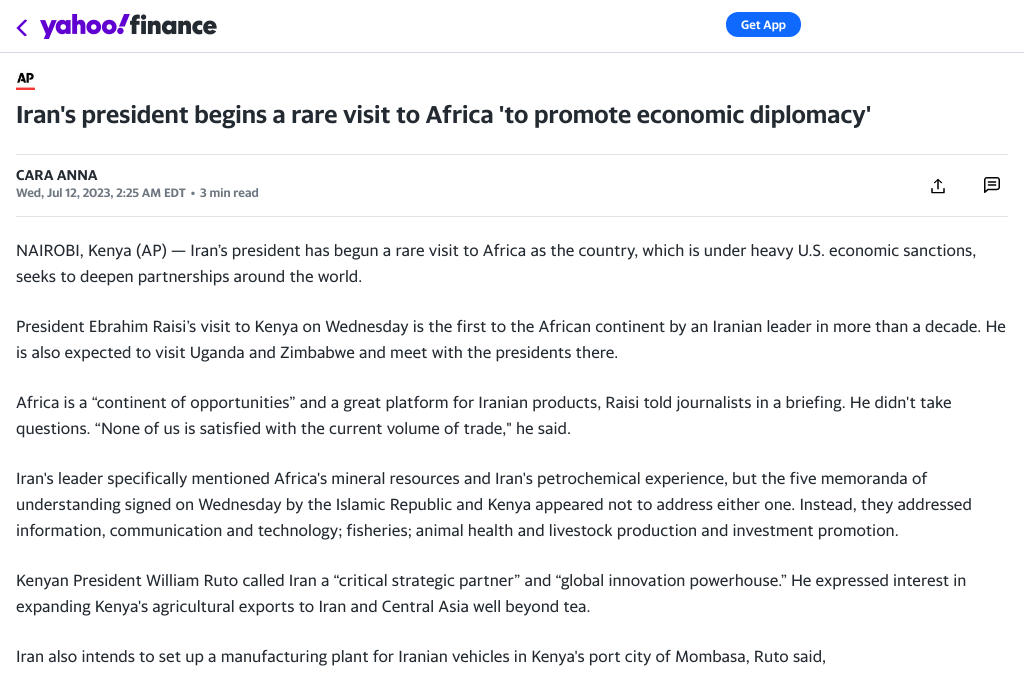1024x678 pixels.
Task: Click the paragraph about Mombasa manufacturing plant
Action: [420, 657]
